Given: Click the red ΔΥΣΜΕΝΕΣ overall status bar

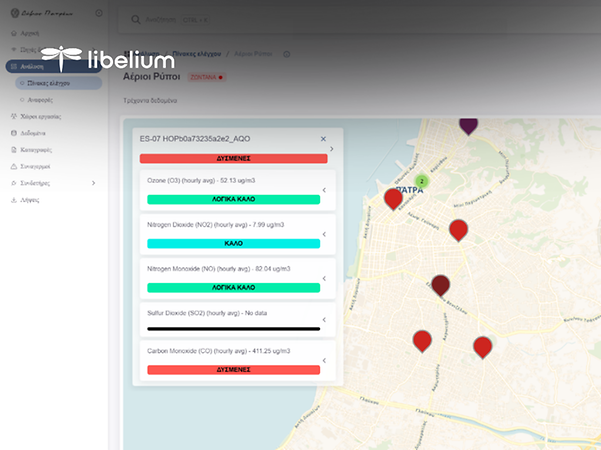Looking at the screenshot, I should pyautogui.click(x=233, y=158).
